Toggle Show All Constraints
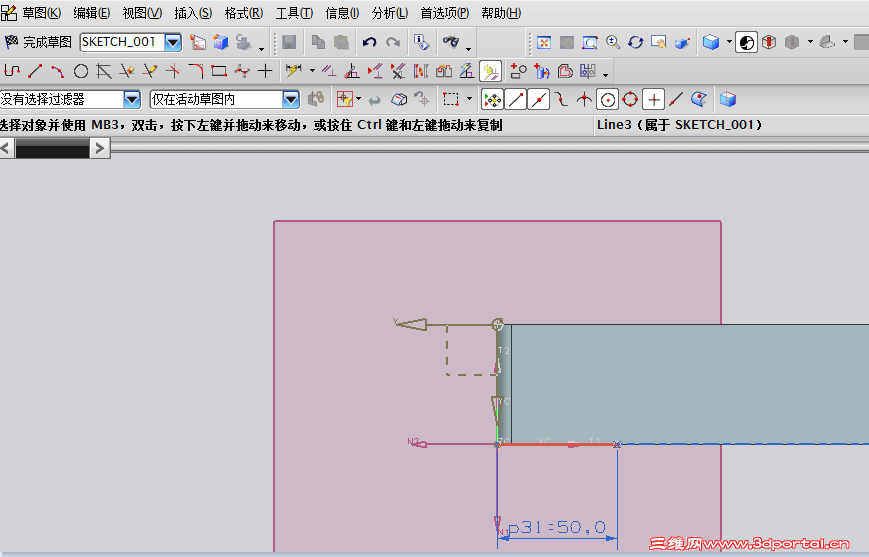 pyautogui.click(x=375, y=71)
